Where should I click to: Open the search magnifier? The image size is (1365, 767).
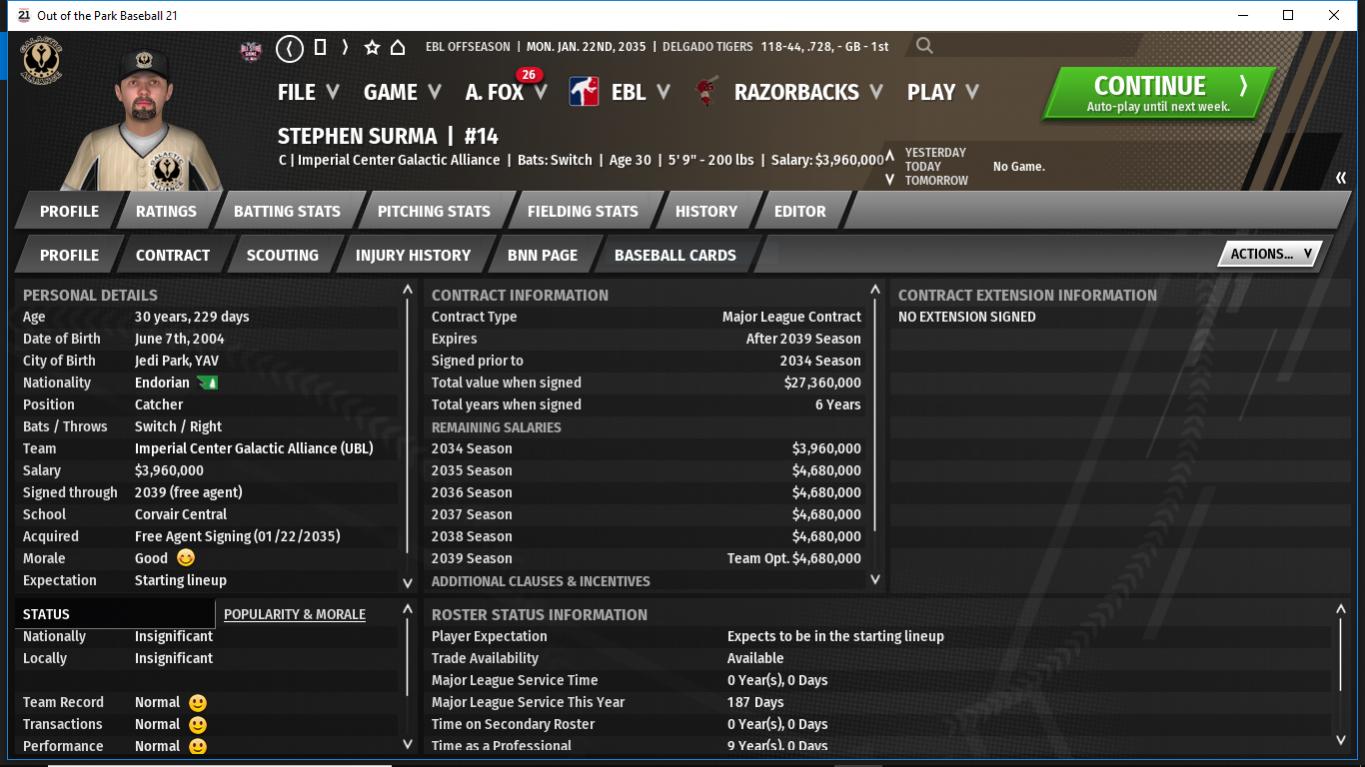[x=924, y=46]
